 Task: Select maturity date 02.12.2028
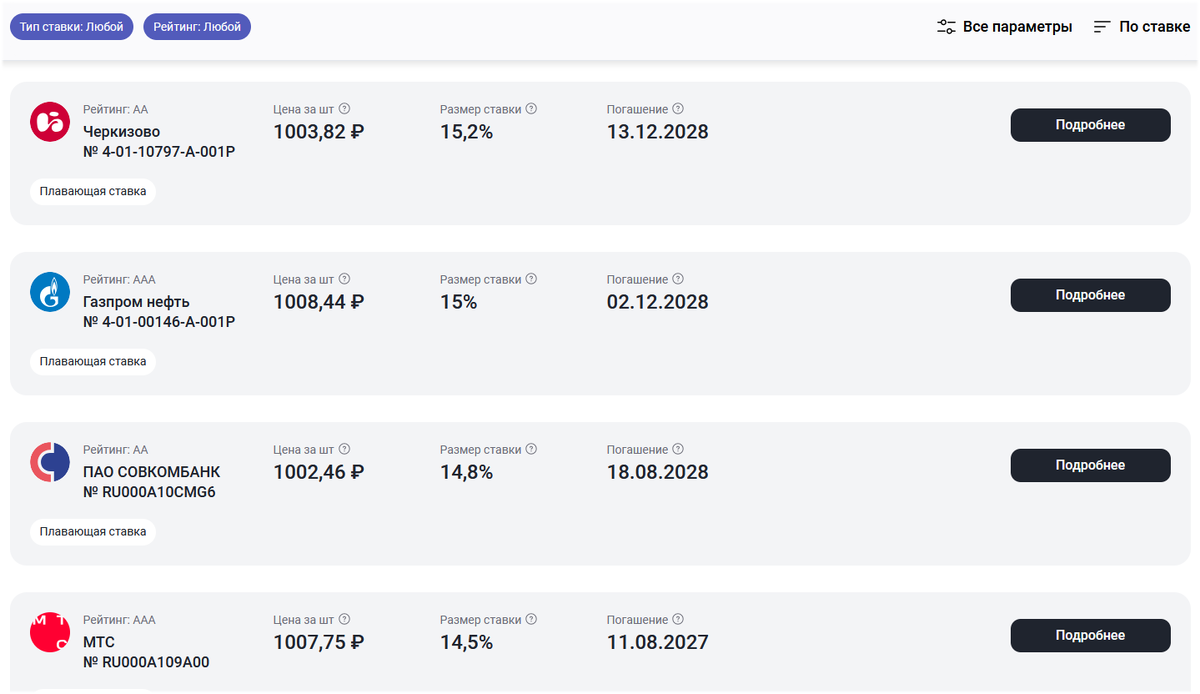657,301
